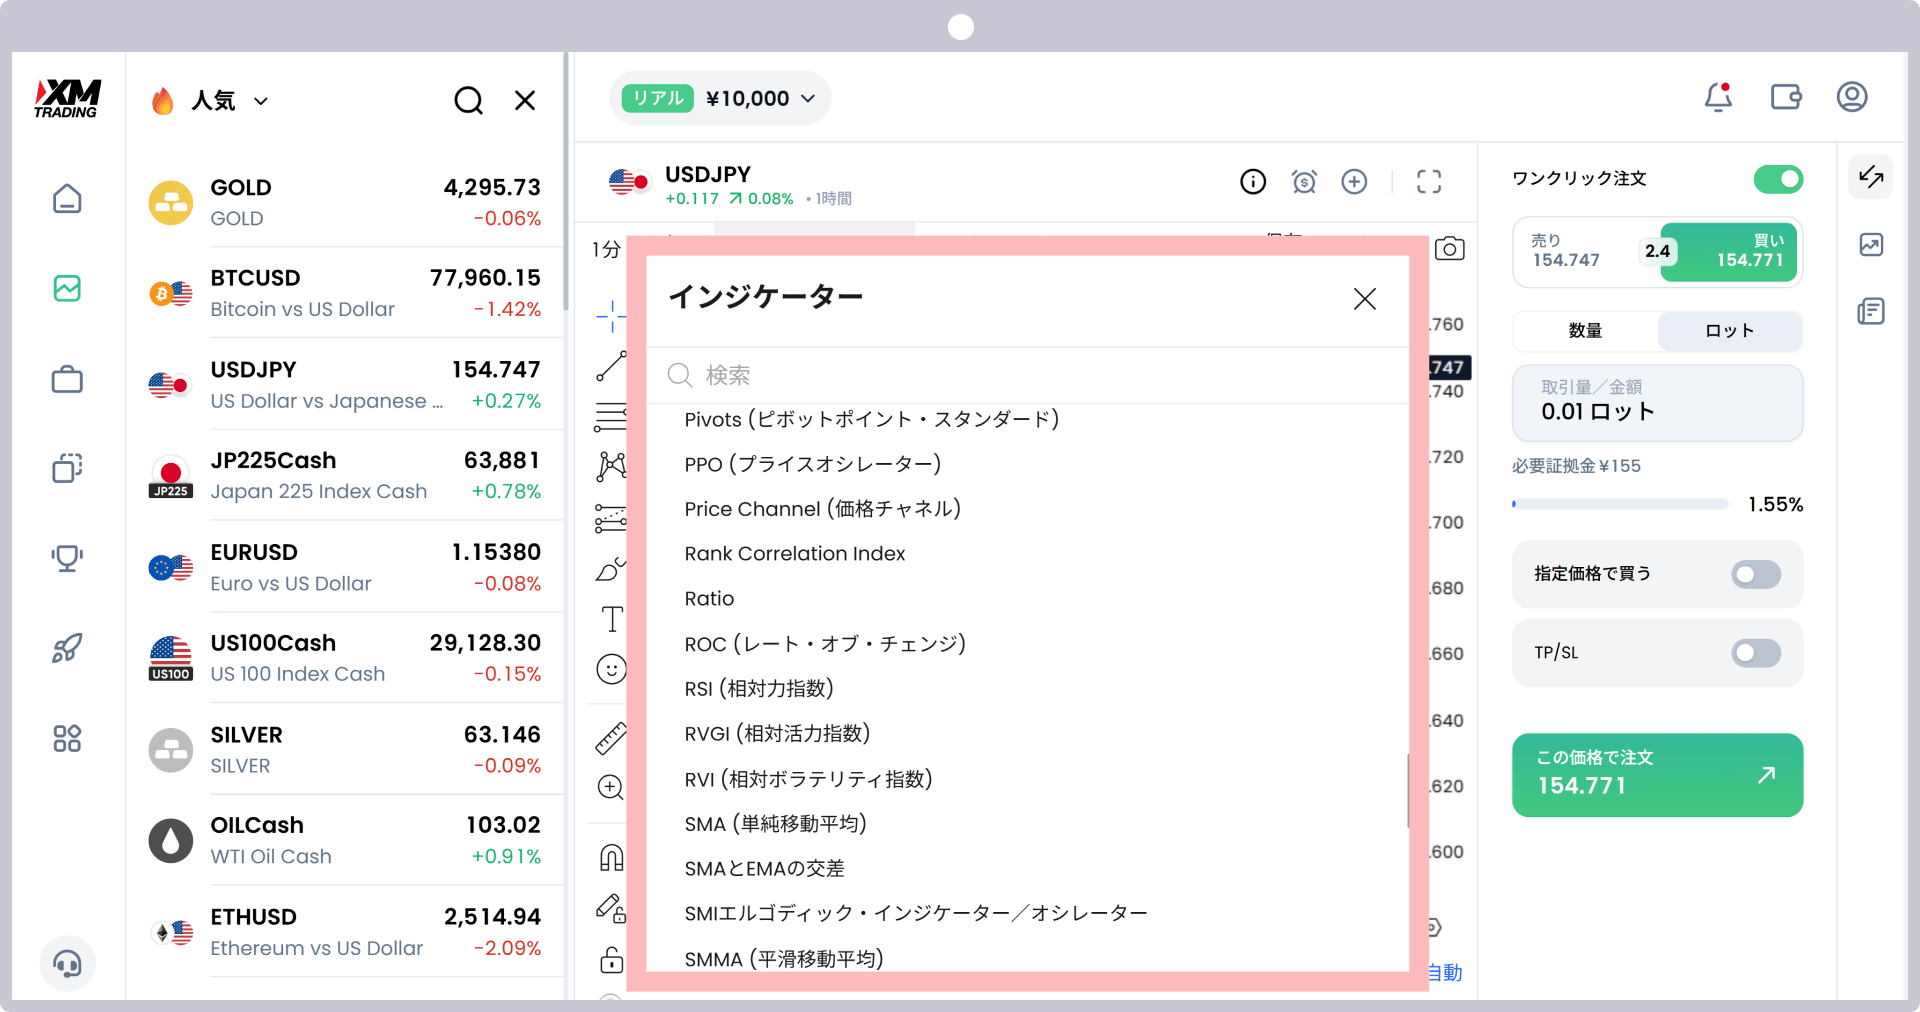Select the trend line drawing tool

point(611,366)
